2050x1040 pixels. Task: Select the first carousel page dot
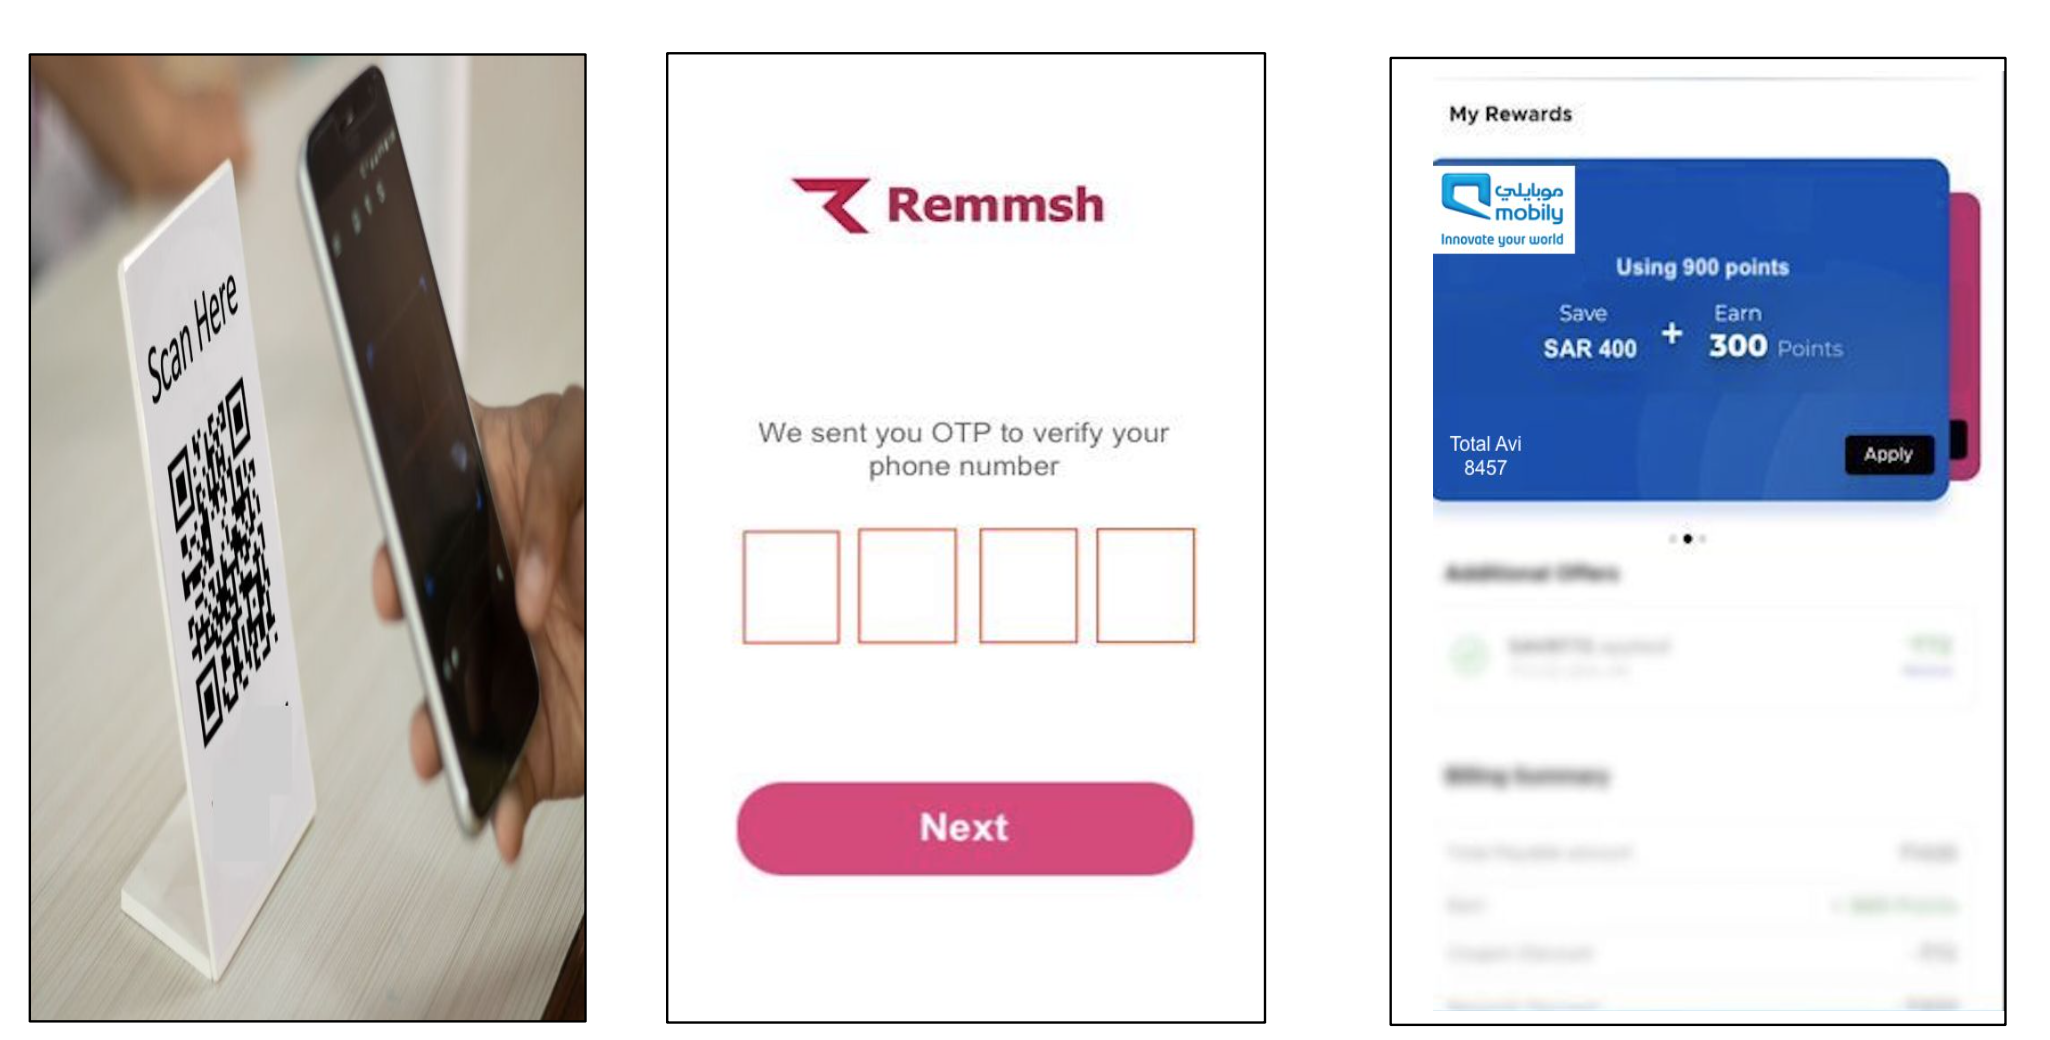click(x=1673, y=539)
